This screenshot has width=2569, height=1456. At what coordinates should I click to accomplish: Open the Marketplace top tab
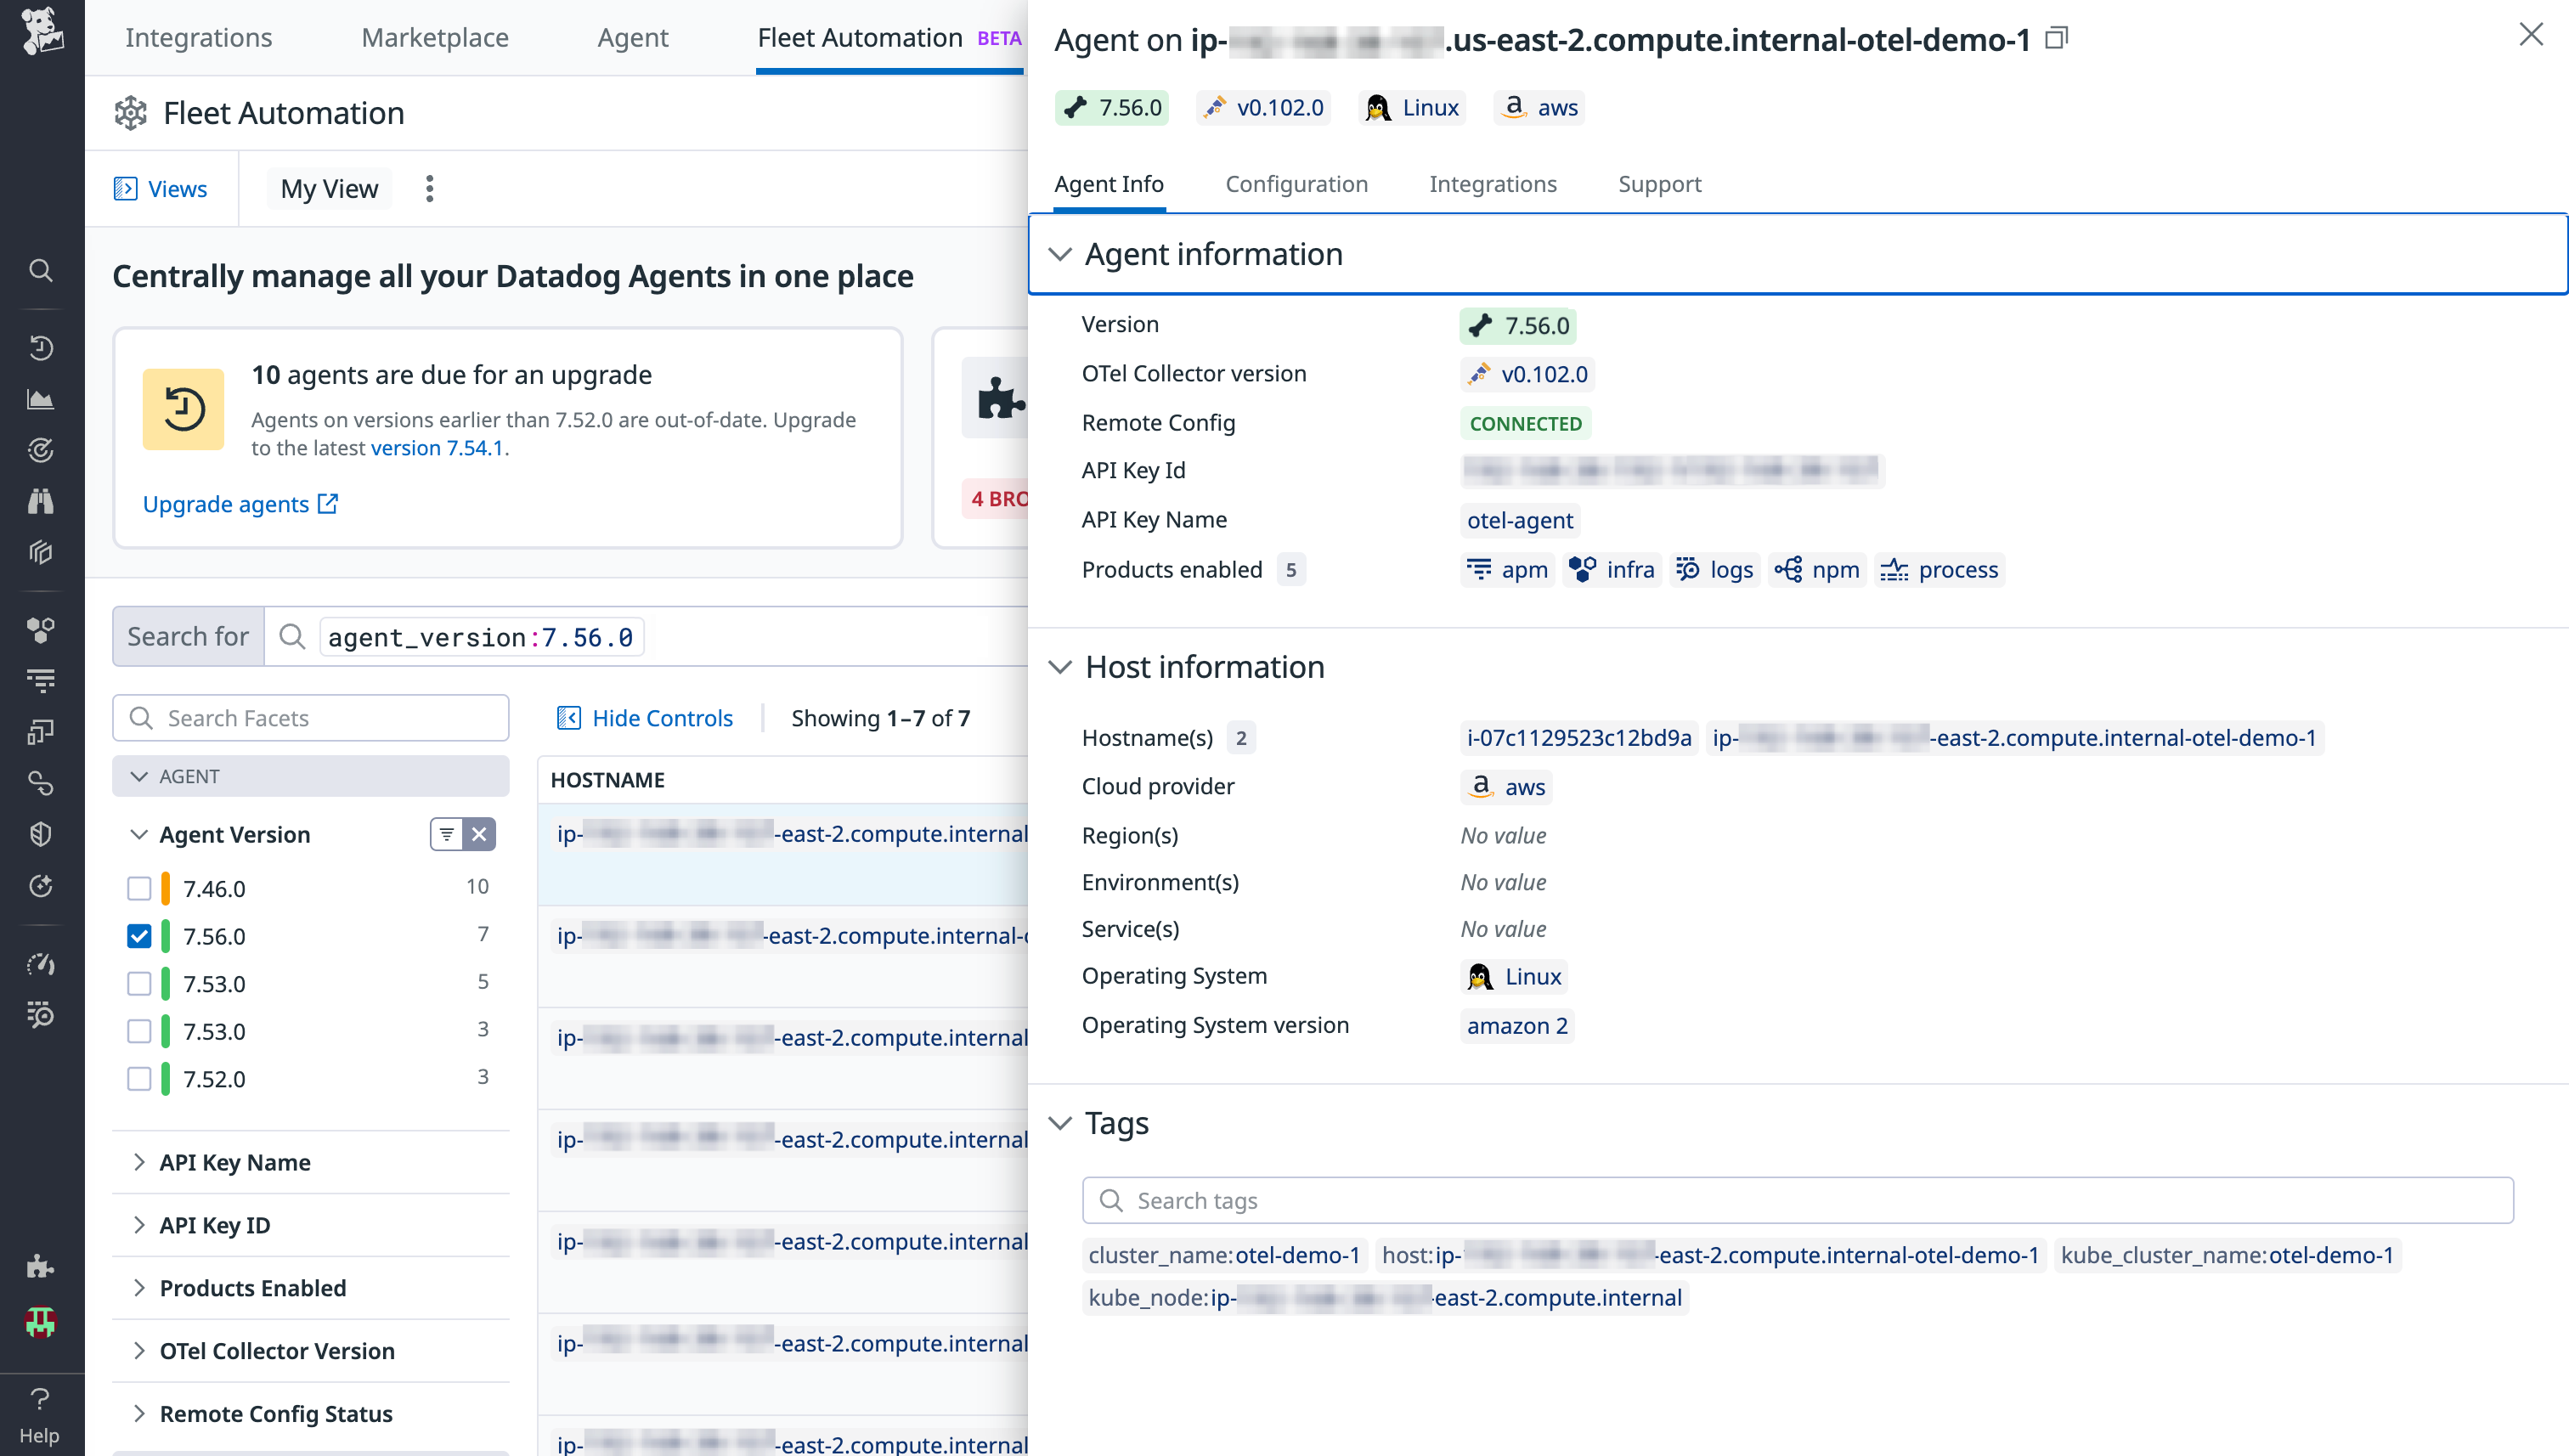tap(435, 37)
